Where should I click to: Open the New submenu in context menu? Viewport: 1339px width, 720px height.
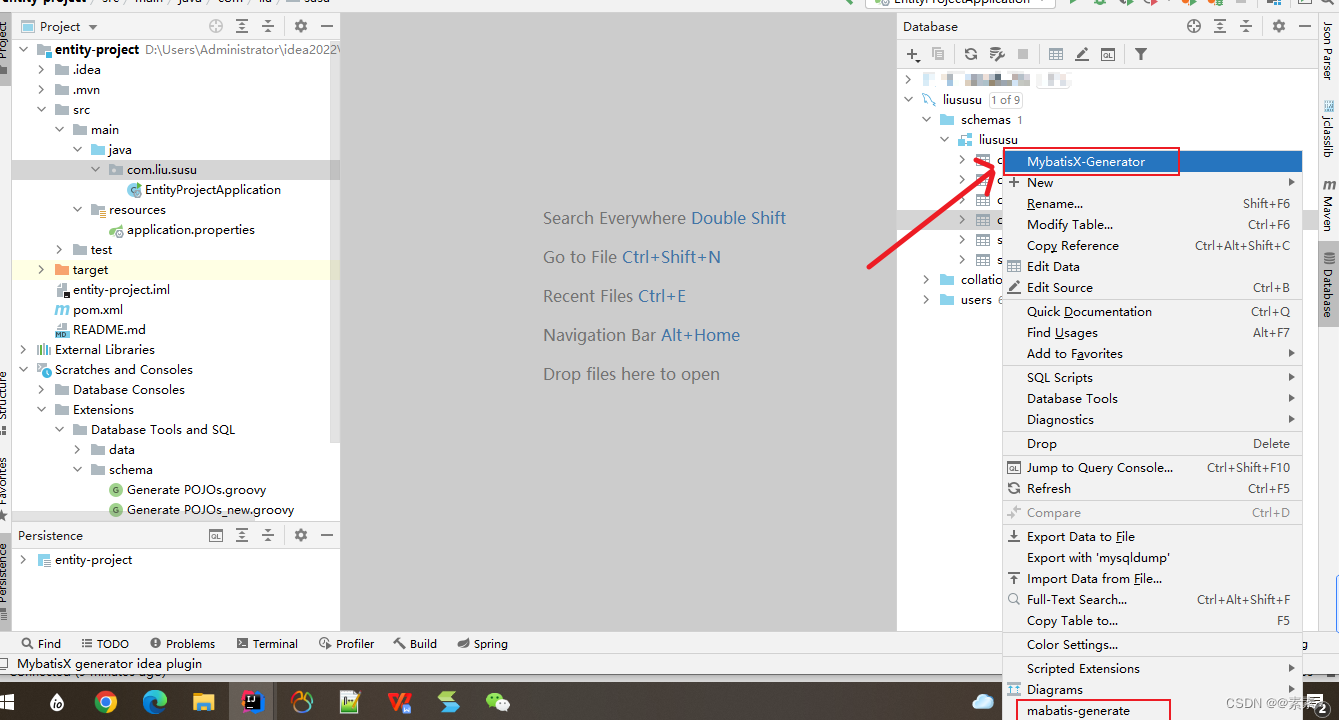(1153, 183)
